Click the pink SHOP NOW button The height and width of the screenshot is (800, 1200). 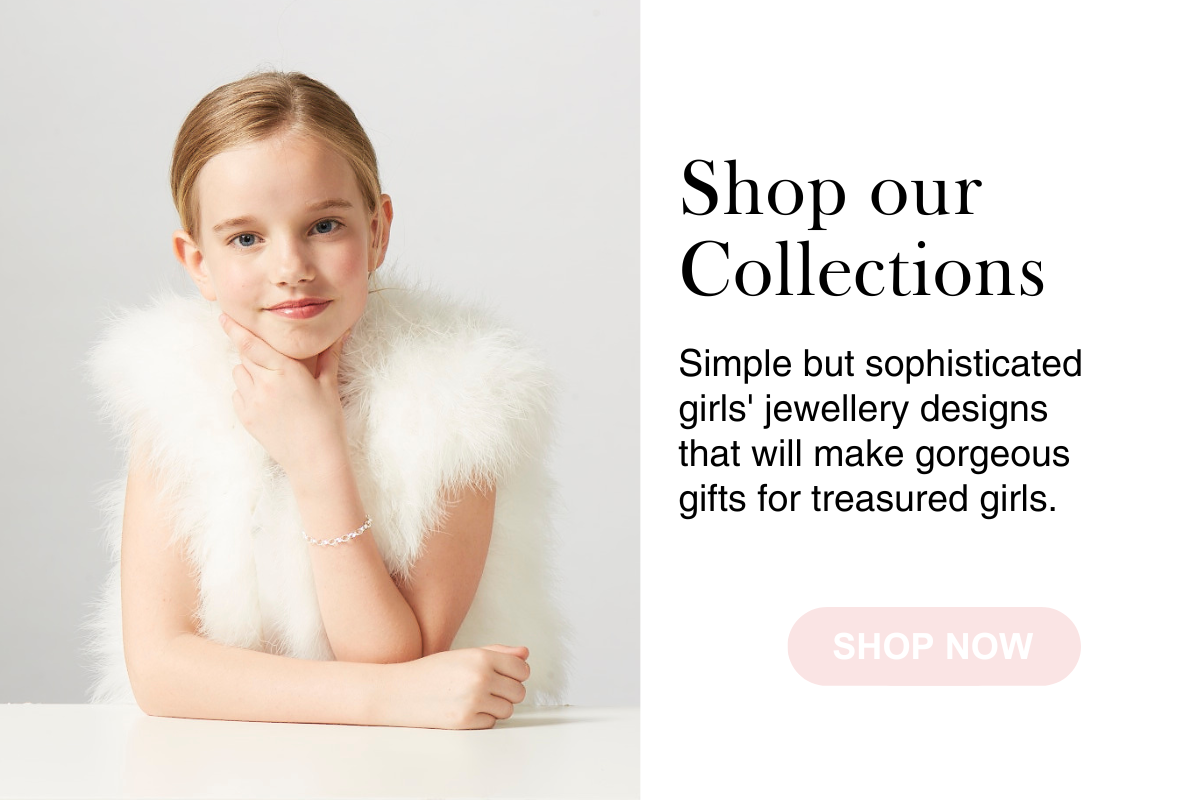(934, 646)
